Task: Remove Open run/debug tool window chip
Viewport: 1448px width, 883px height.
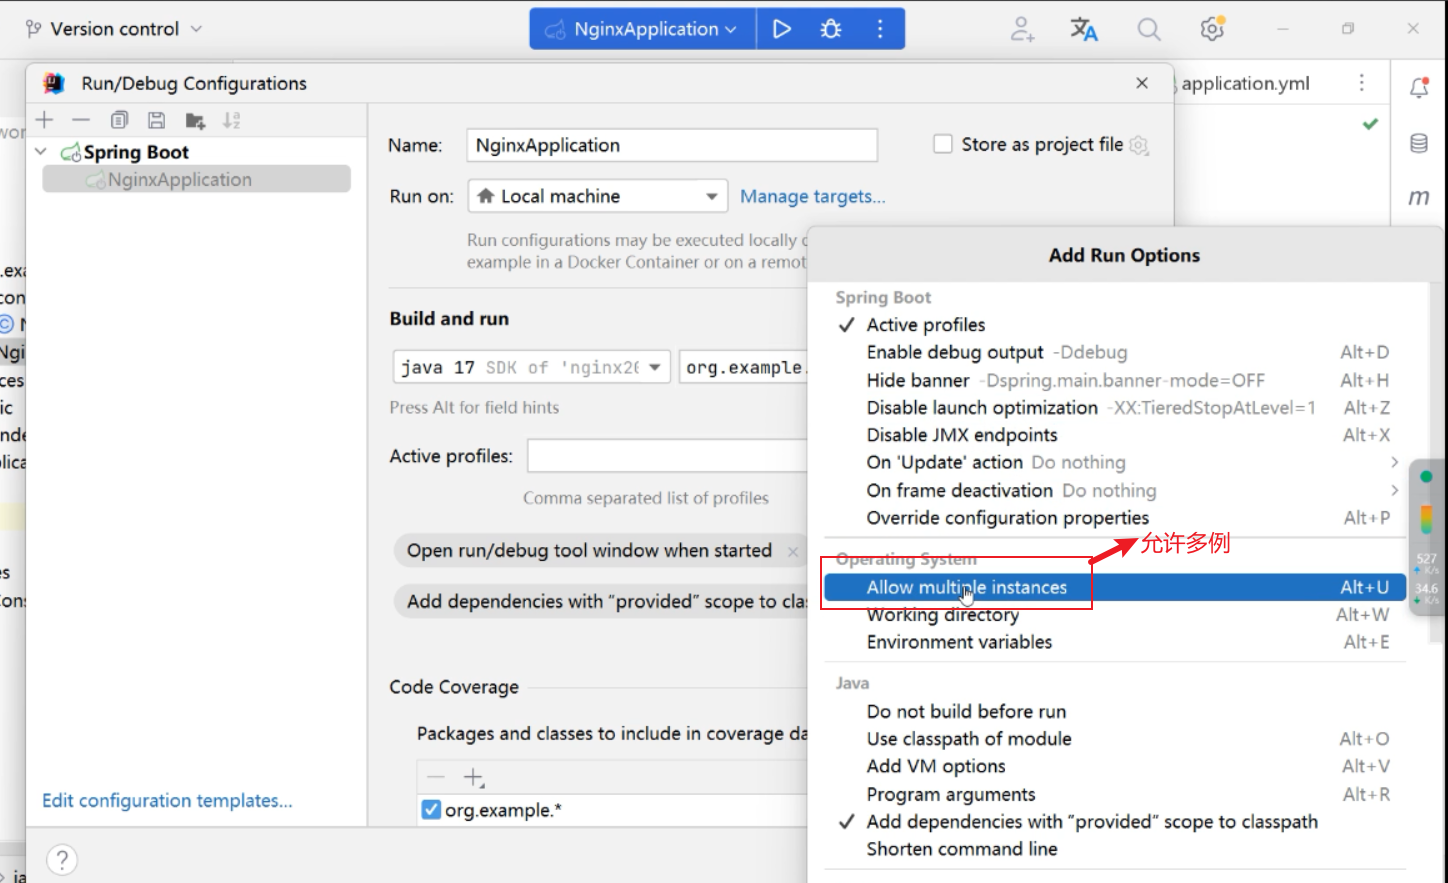Action: click(793, 551)
